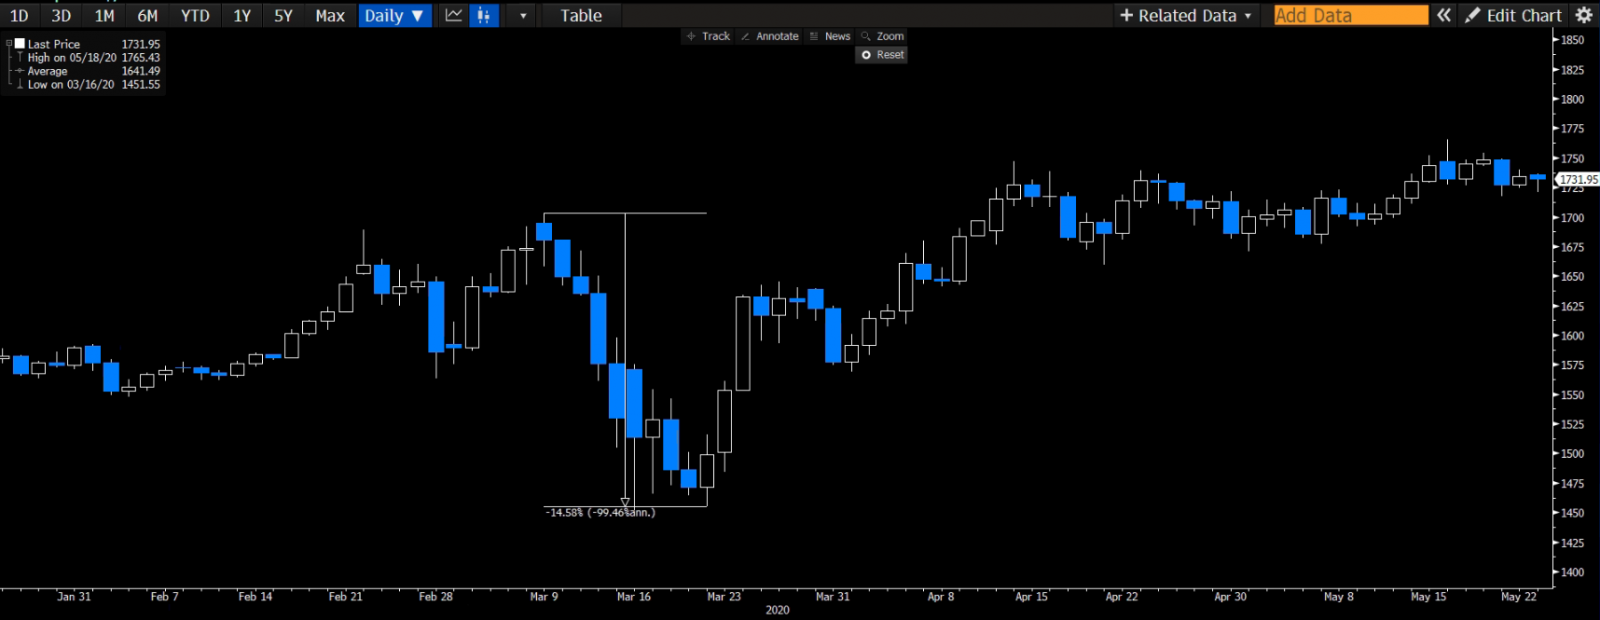1600x620 pixels.
Task: Switch to the 6M range
Action: [147, 15]
